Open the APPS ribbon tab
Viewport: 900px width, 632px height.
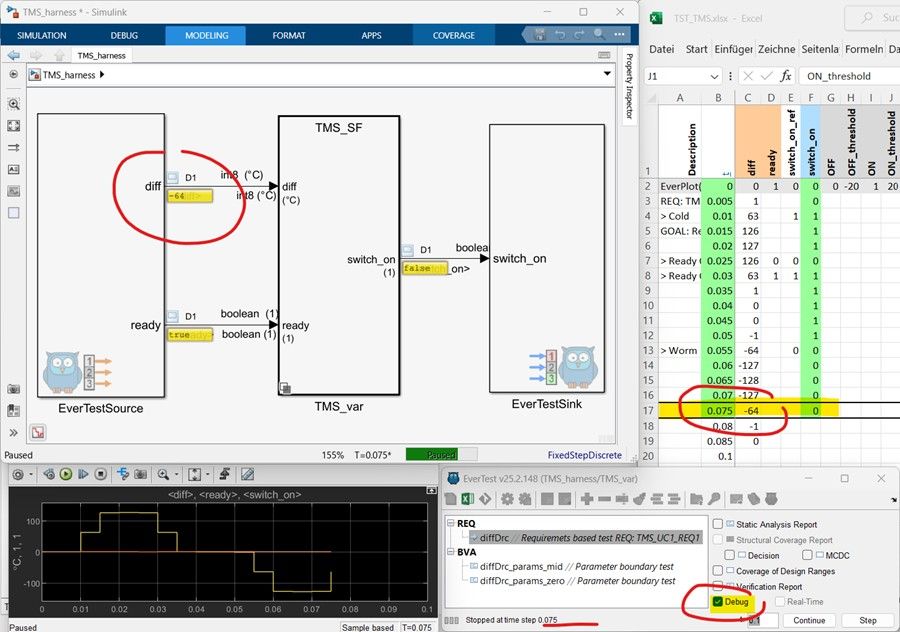(371, 35)
